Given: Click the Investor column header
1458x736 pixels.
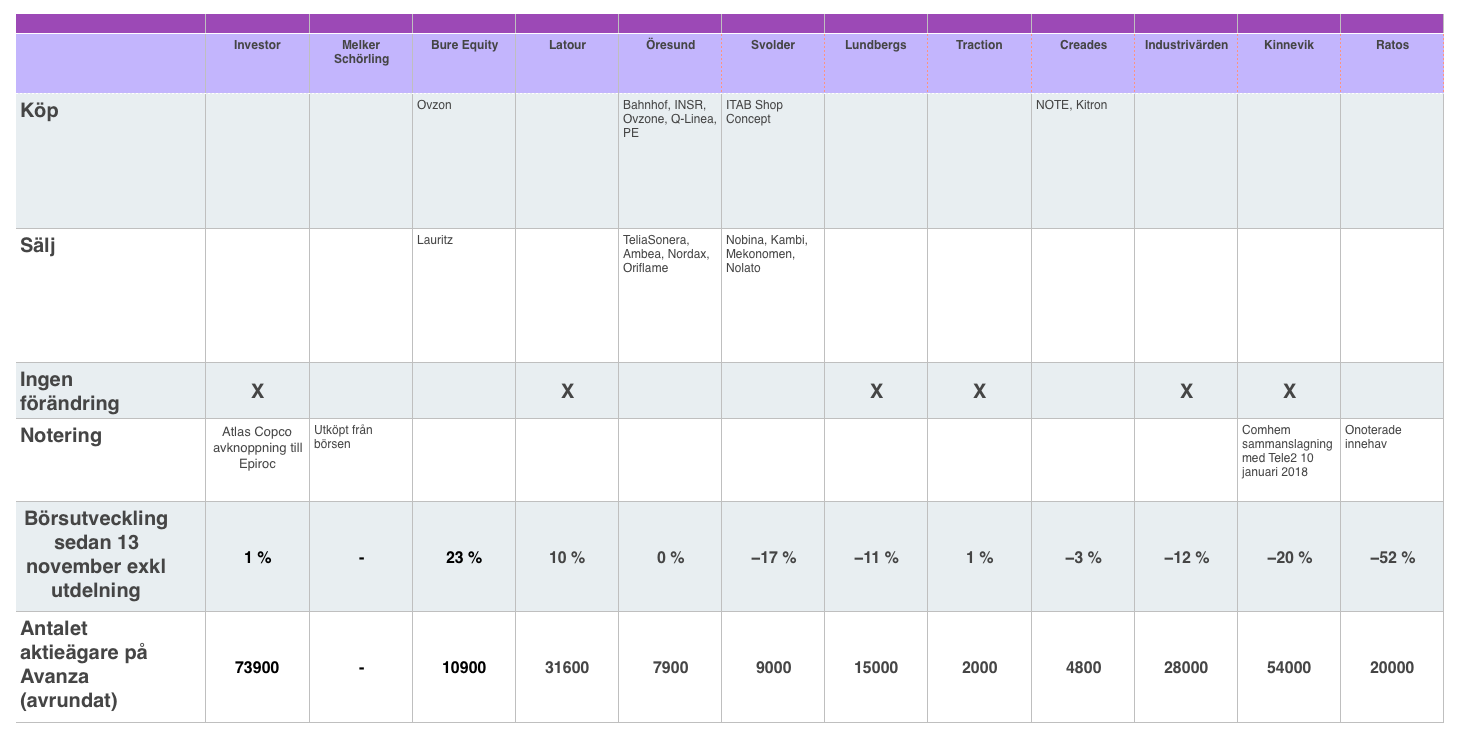Looking at the screenshot, I should pyautogui.click(x=257, y=45).
